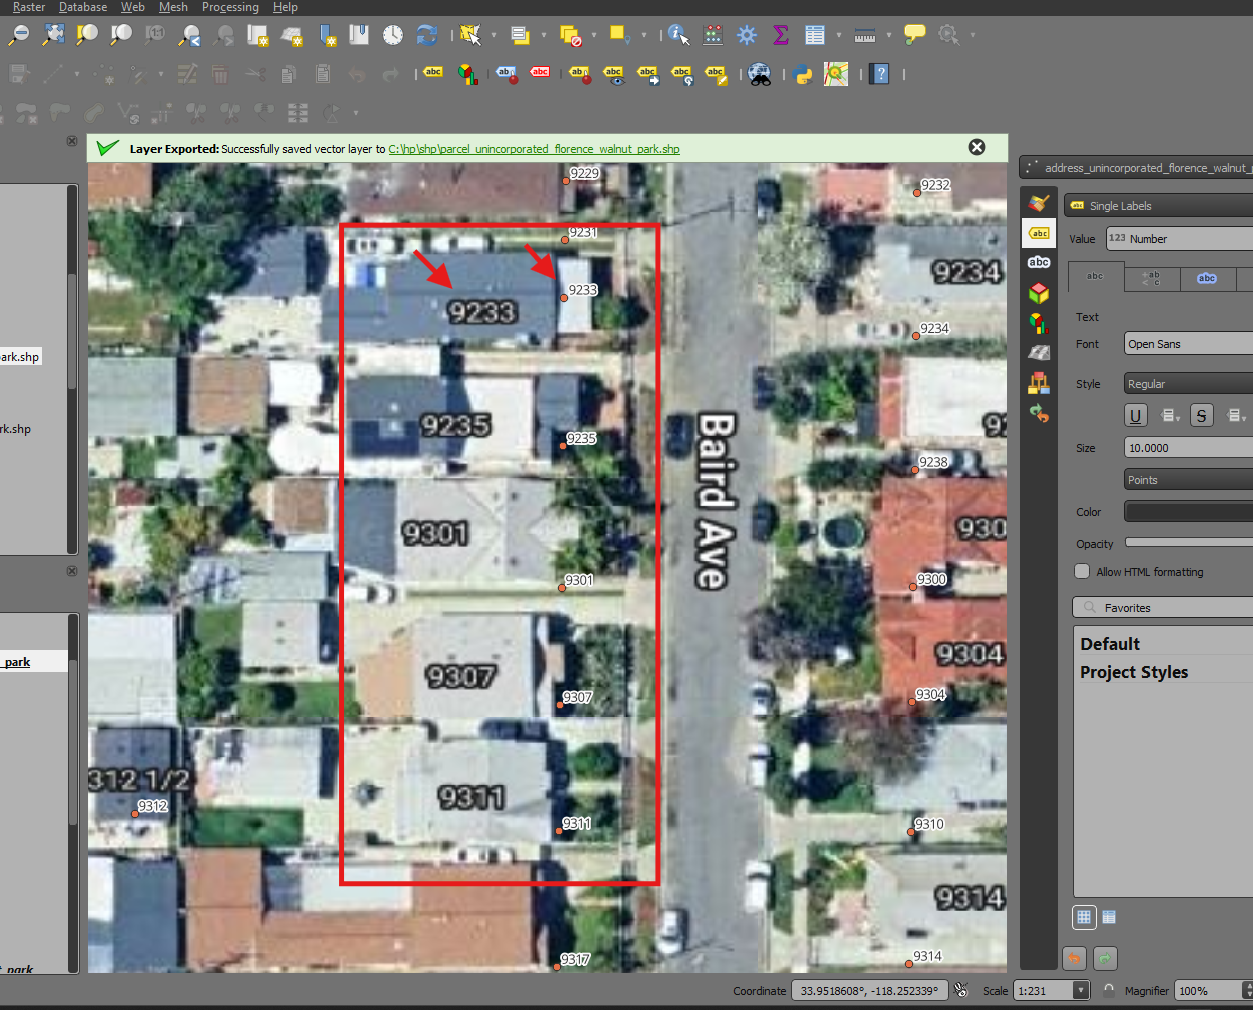Click the Identify Features tool
1253x1010 pixels.
coord(678,36)
